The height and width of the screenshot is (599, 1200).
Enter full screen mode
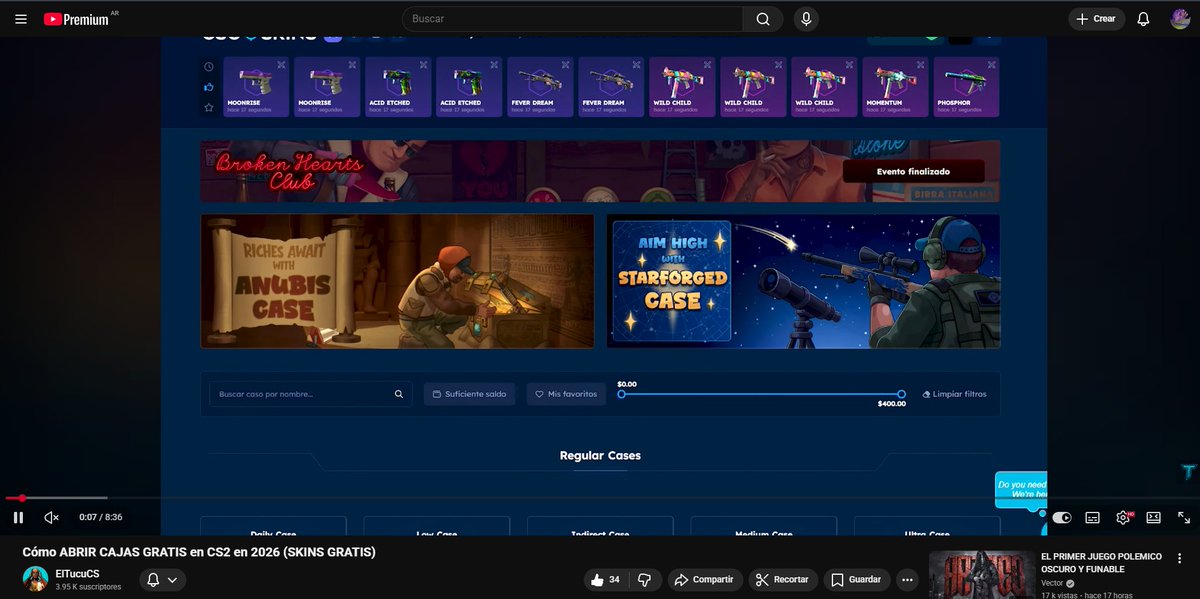[1184, 517]
